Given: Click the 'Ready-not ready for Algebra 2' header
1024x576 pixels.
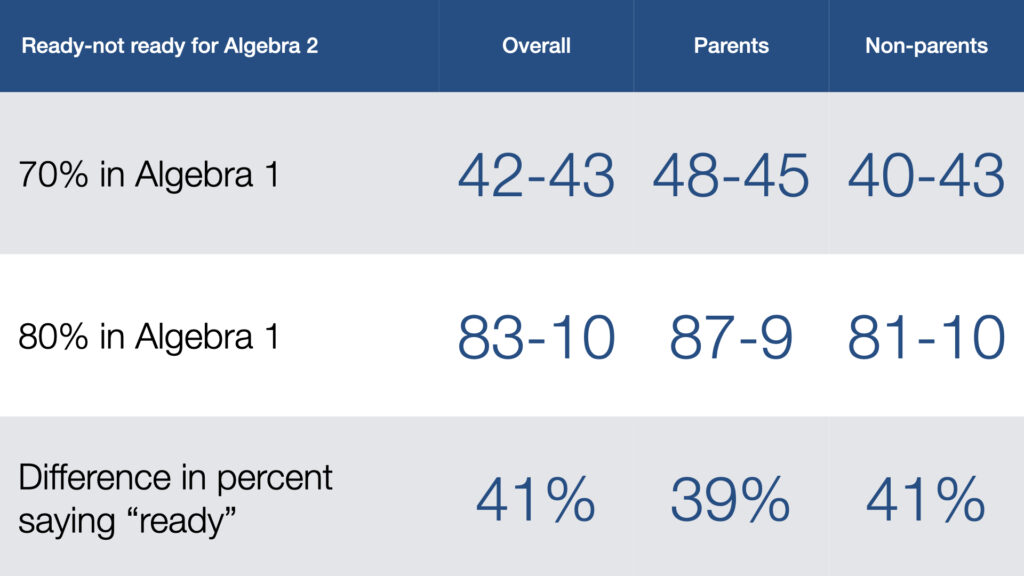Looking at the screenshot, I should click(x=170, y=46).
